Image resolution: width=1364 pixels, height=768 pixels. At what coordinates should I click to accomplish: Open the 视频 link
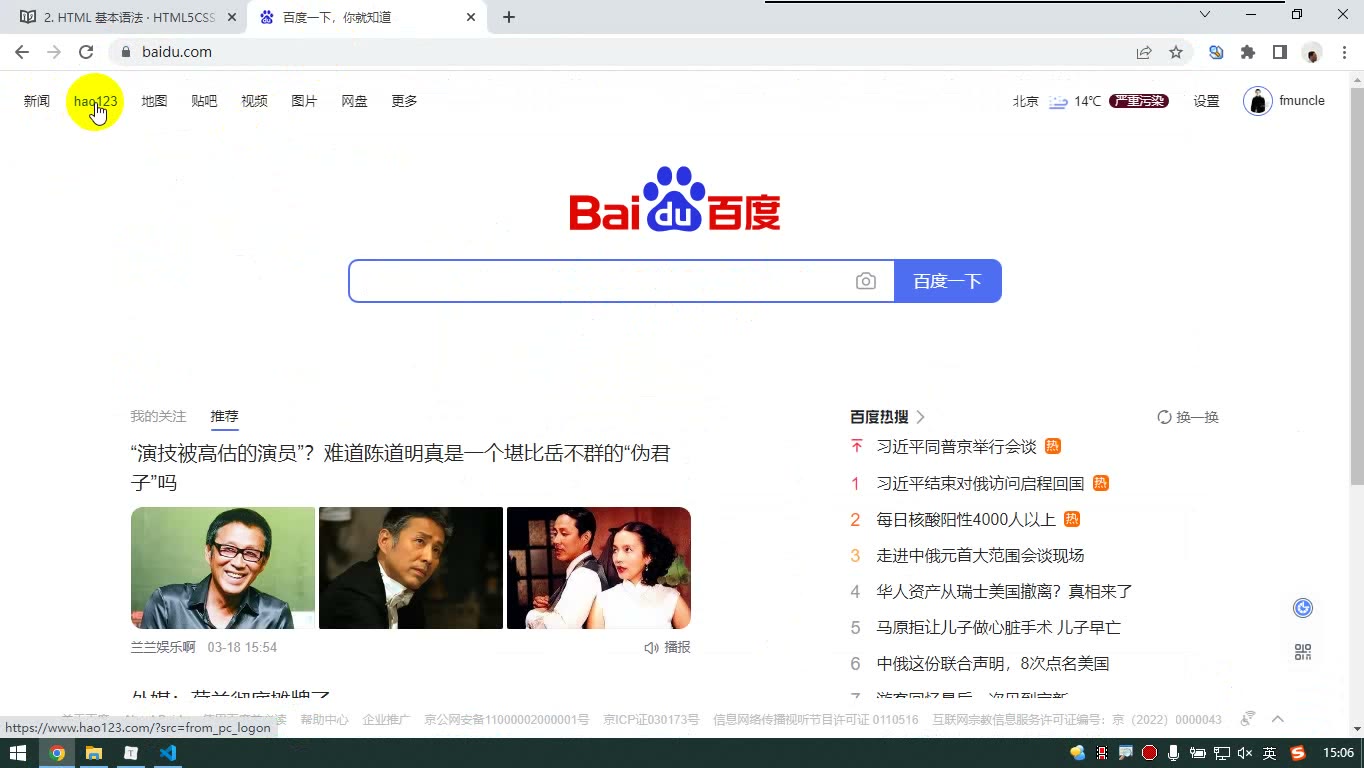coord(254,101)
